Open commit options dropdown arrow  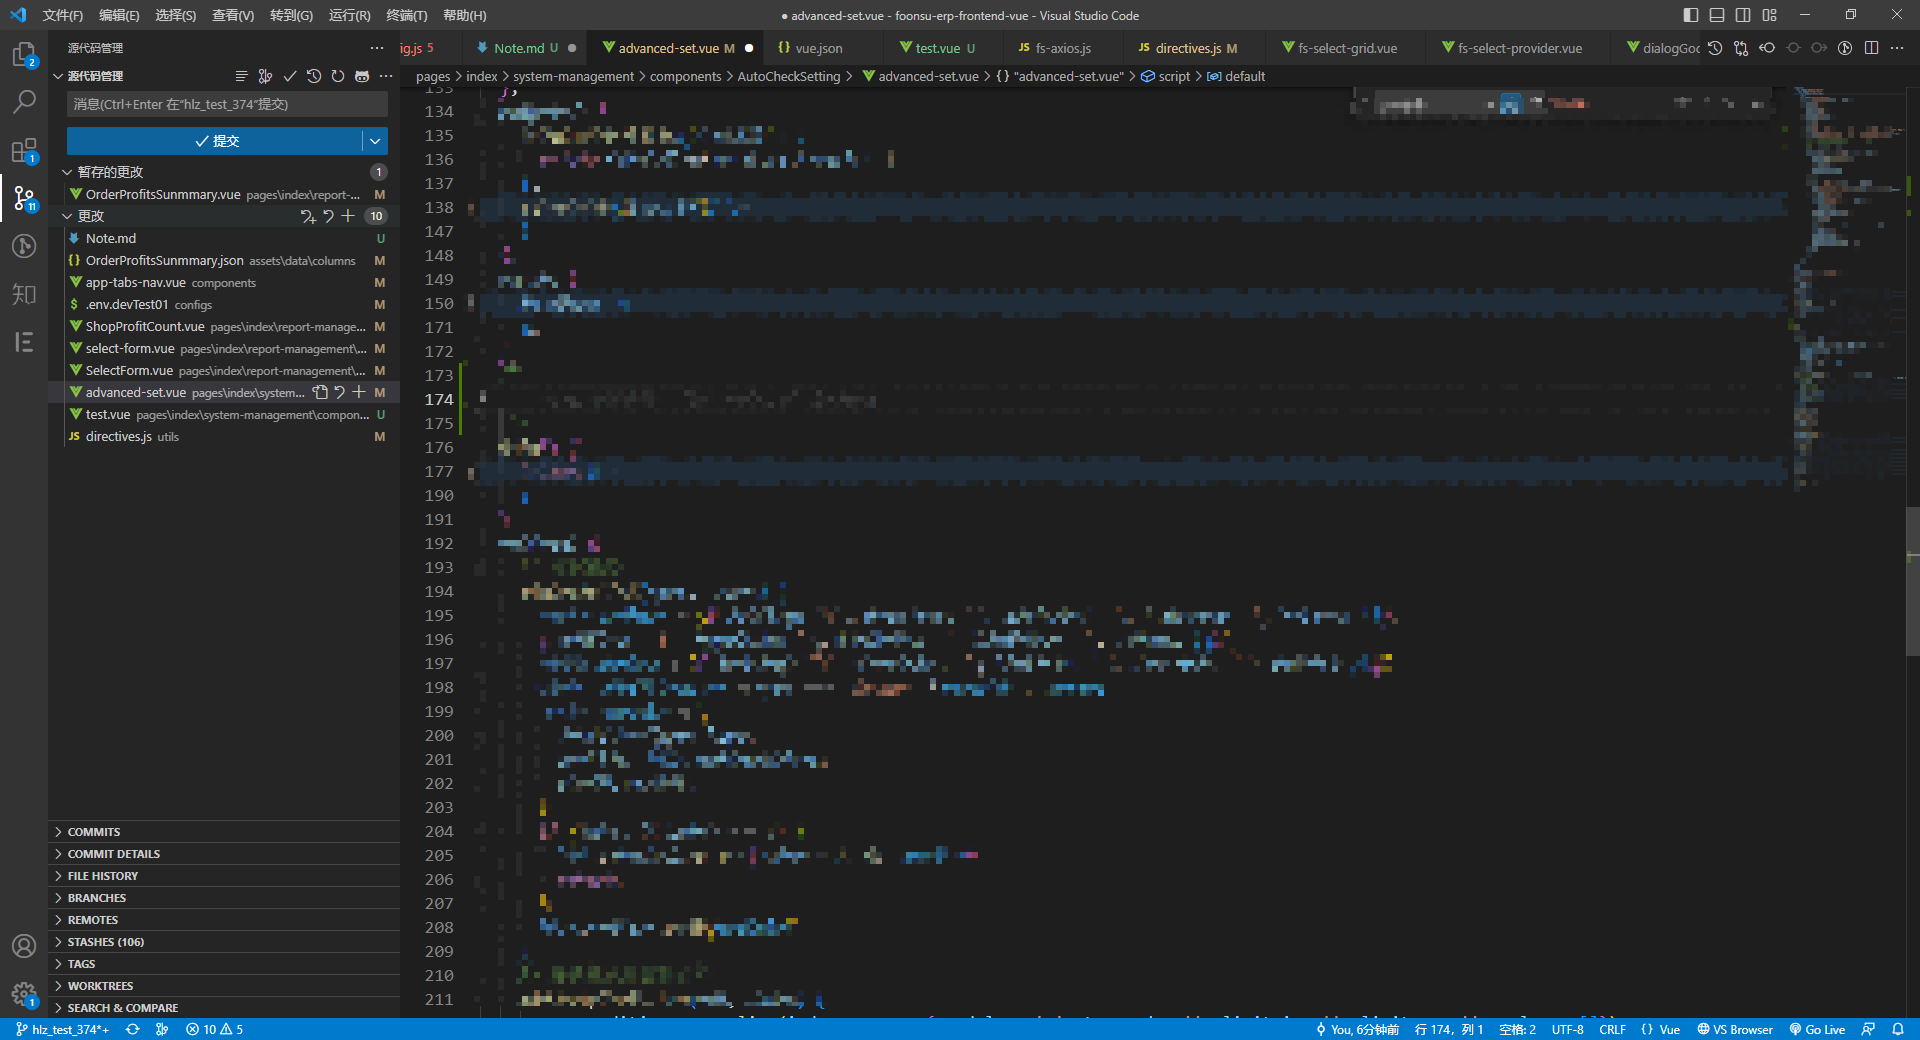[x=375, y=141]
